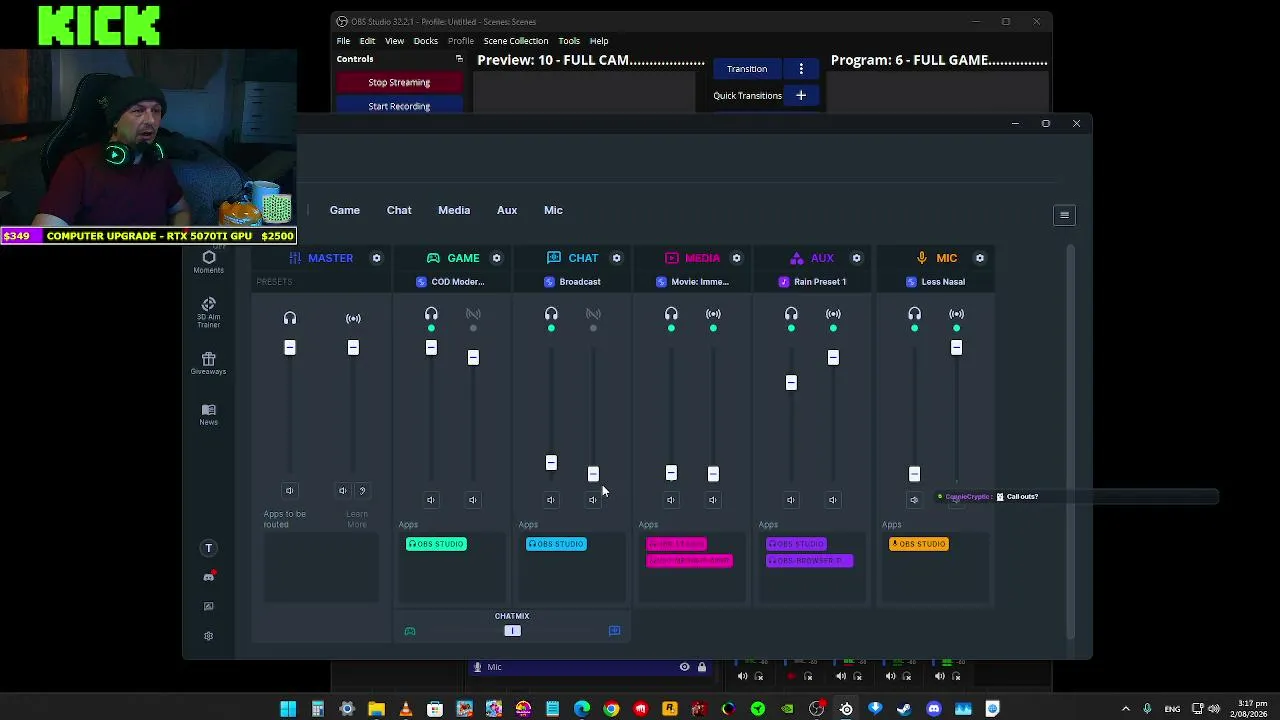
Task: Click Start Recording in OBS
Action: [399, 106]
